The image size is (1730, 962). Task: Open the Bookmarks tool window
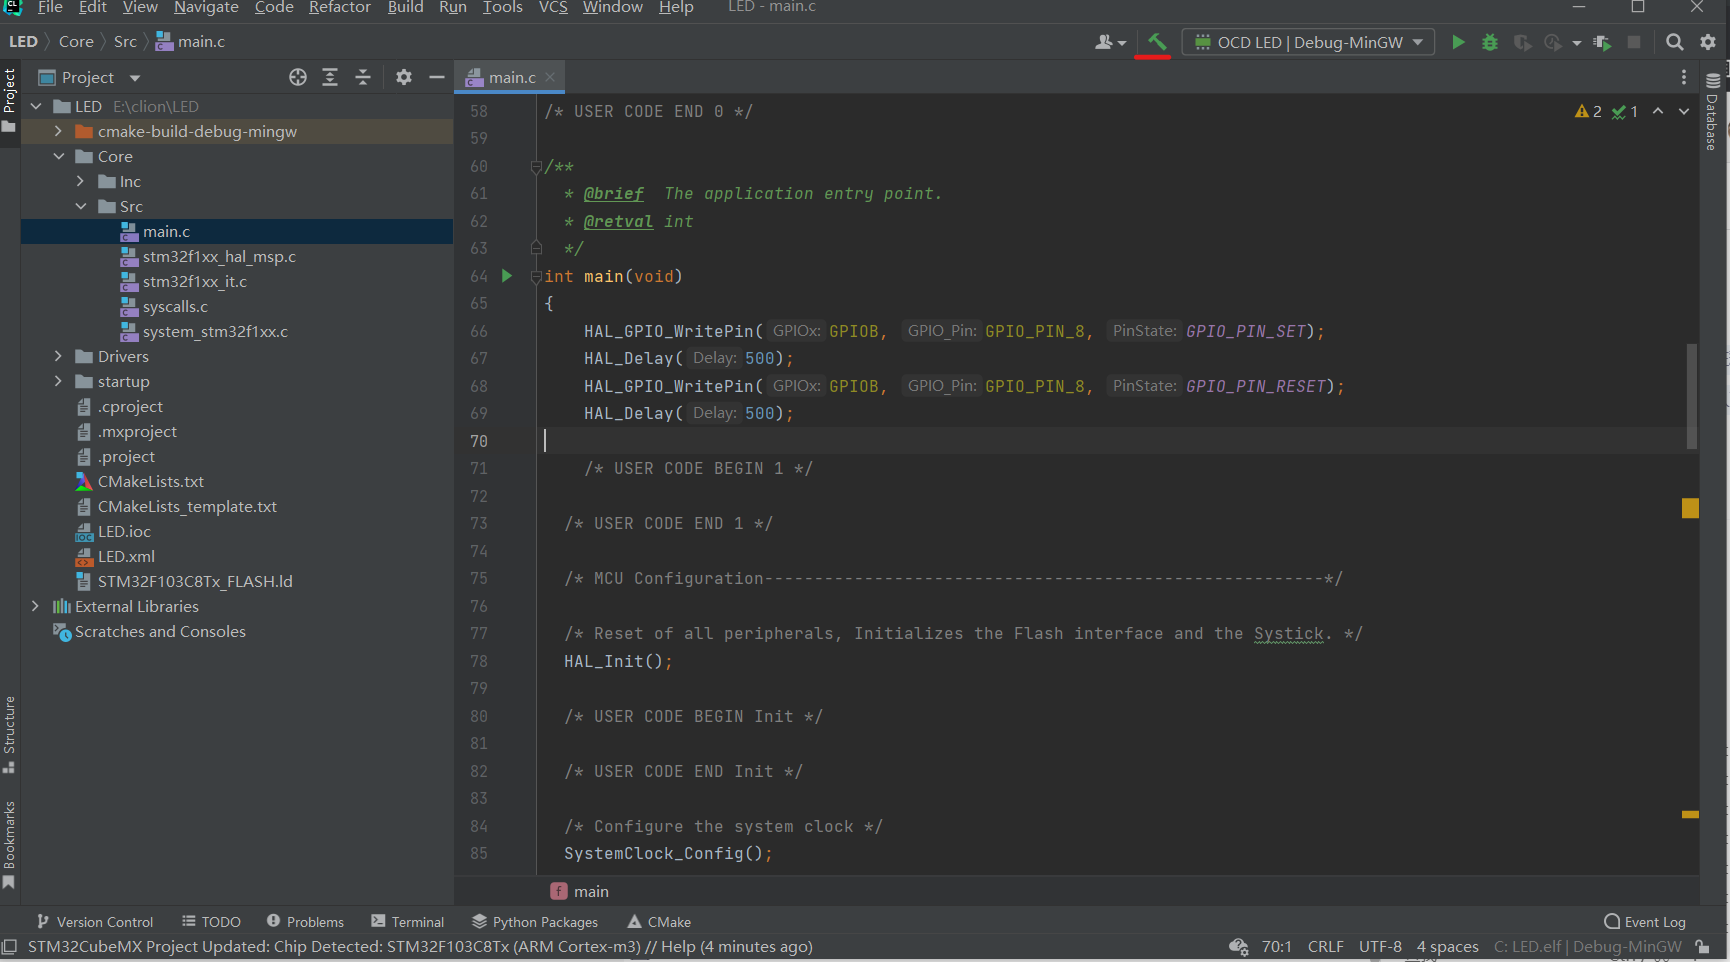(x=9, y=844)
